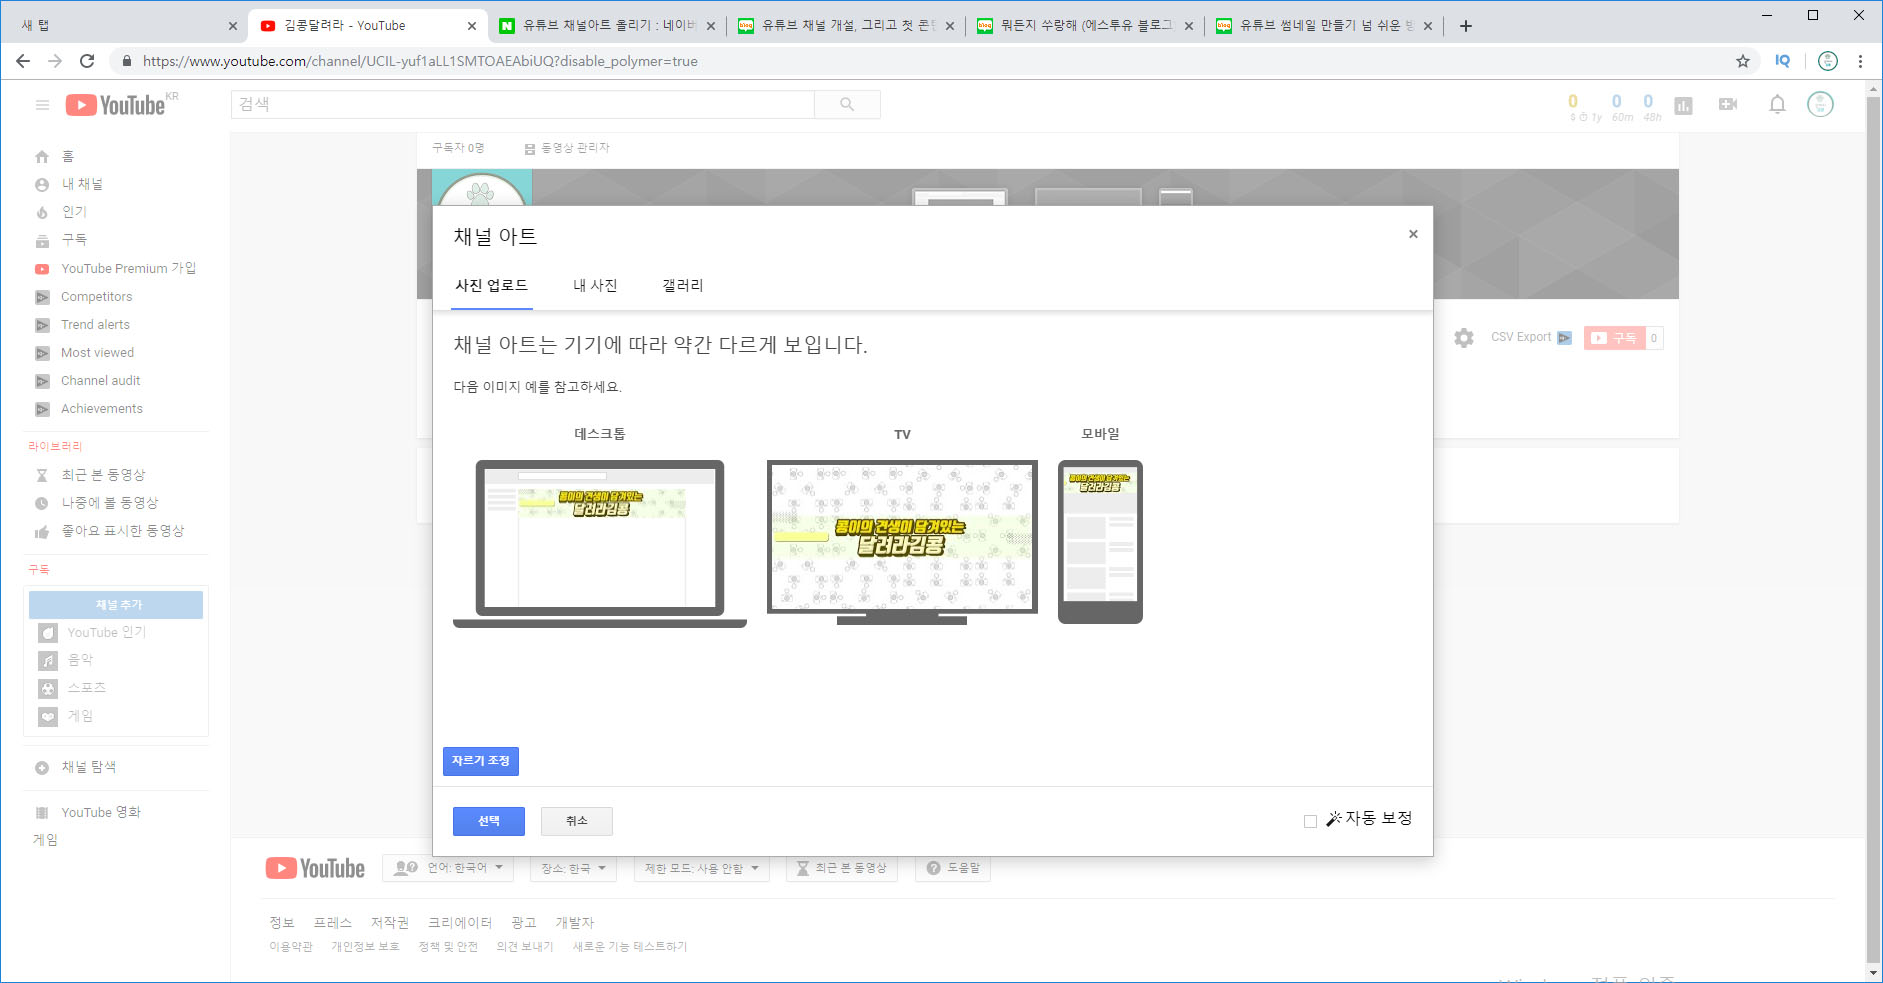Click the mobile preview thumbnail
This screenshot has height=983, width=1883.
[1100, 541]
